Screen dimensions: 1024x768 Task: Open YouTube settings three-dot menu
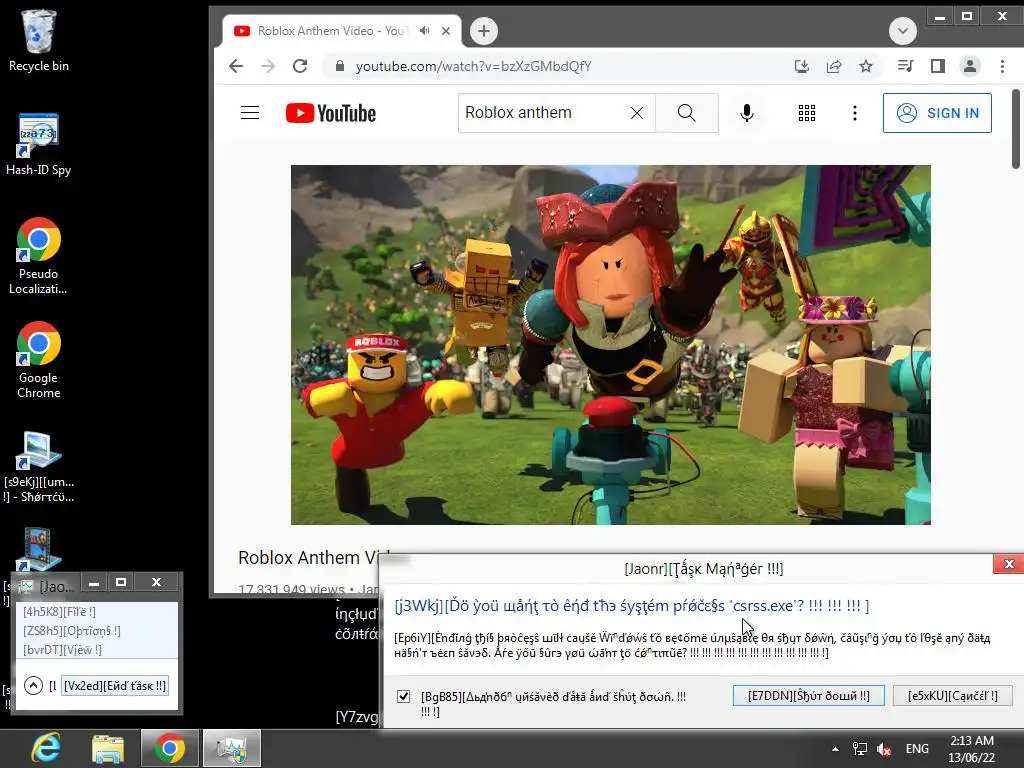pos(855,113)
